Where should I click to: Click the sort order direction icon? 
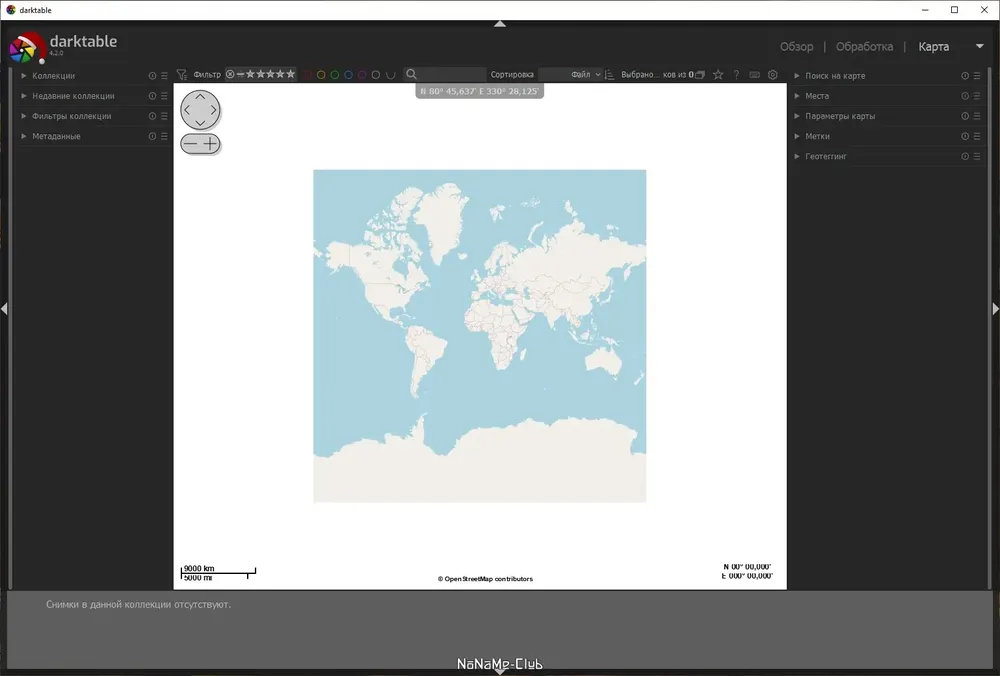tap(610, 75)
